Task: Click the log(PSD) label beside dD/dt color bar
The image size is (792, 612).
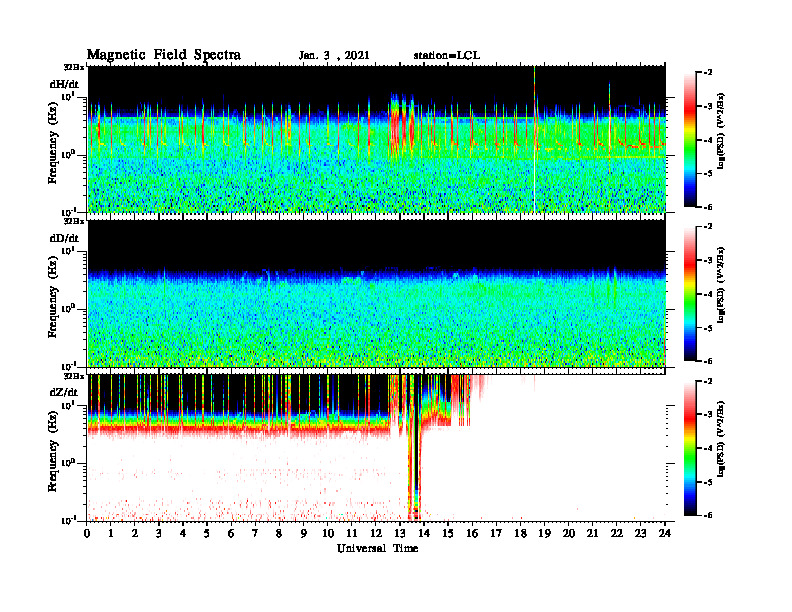Action: point(721,285)
